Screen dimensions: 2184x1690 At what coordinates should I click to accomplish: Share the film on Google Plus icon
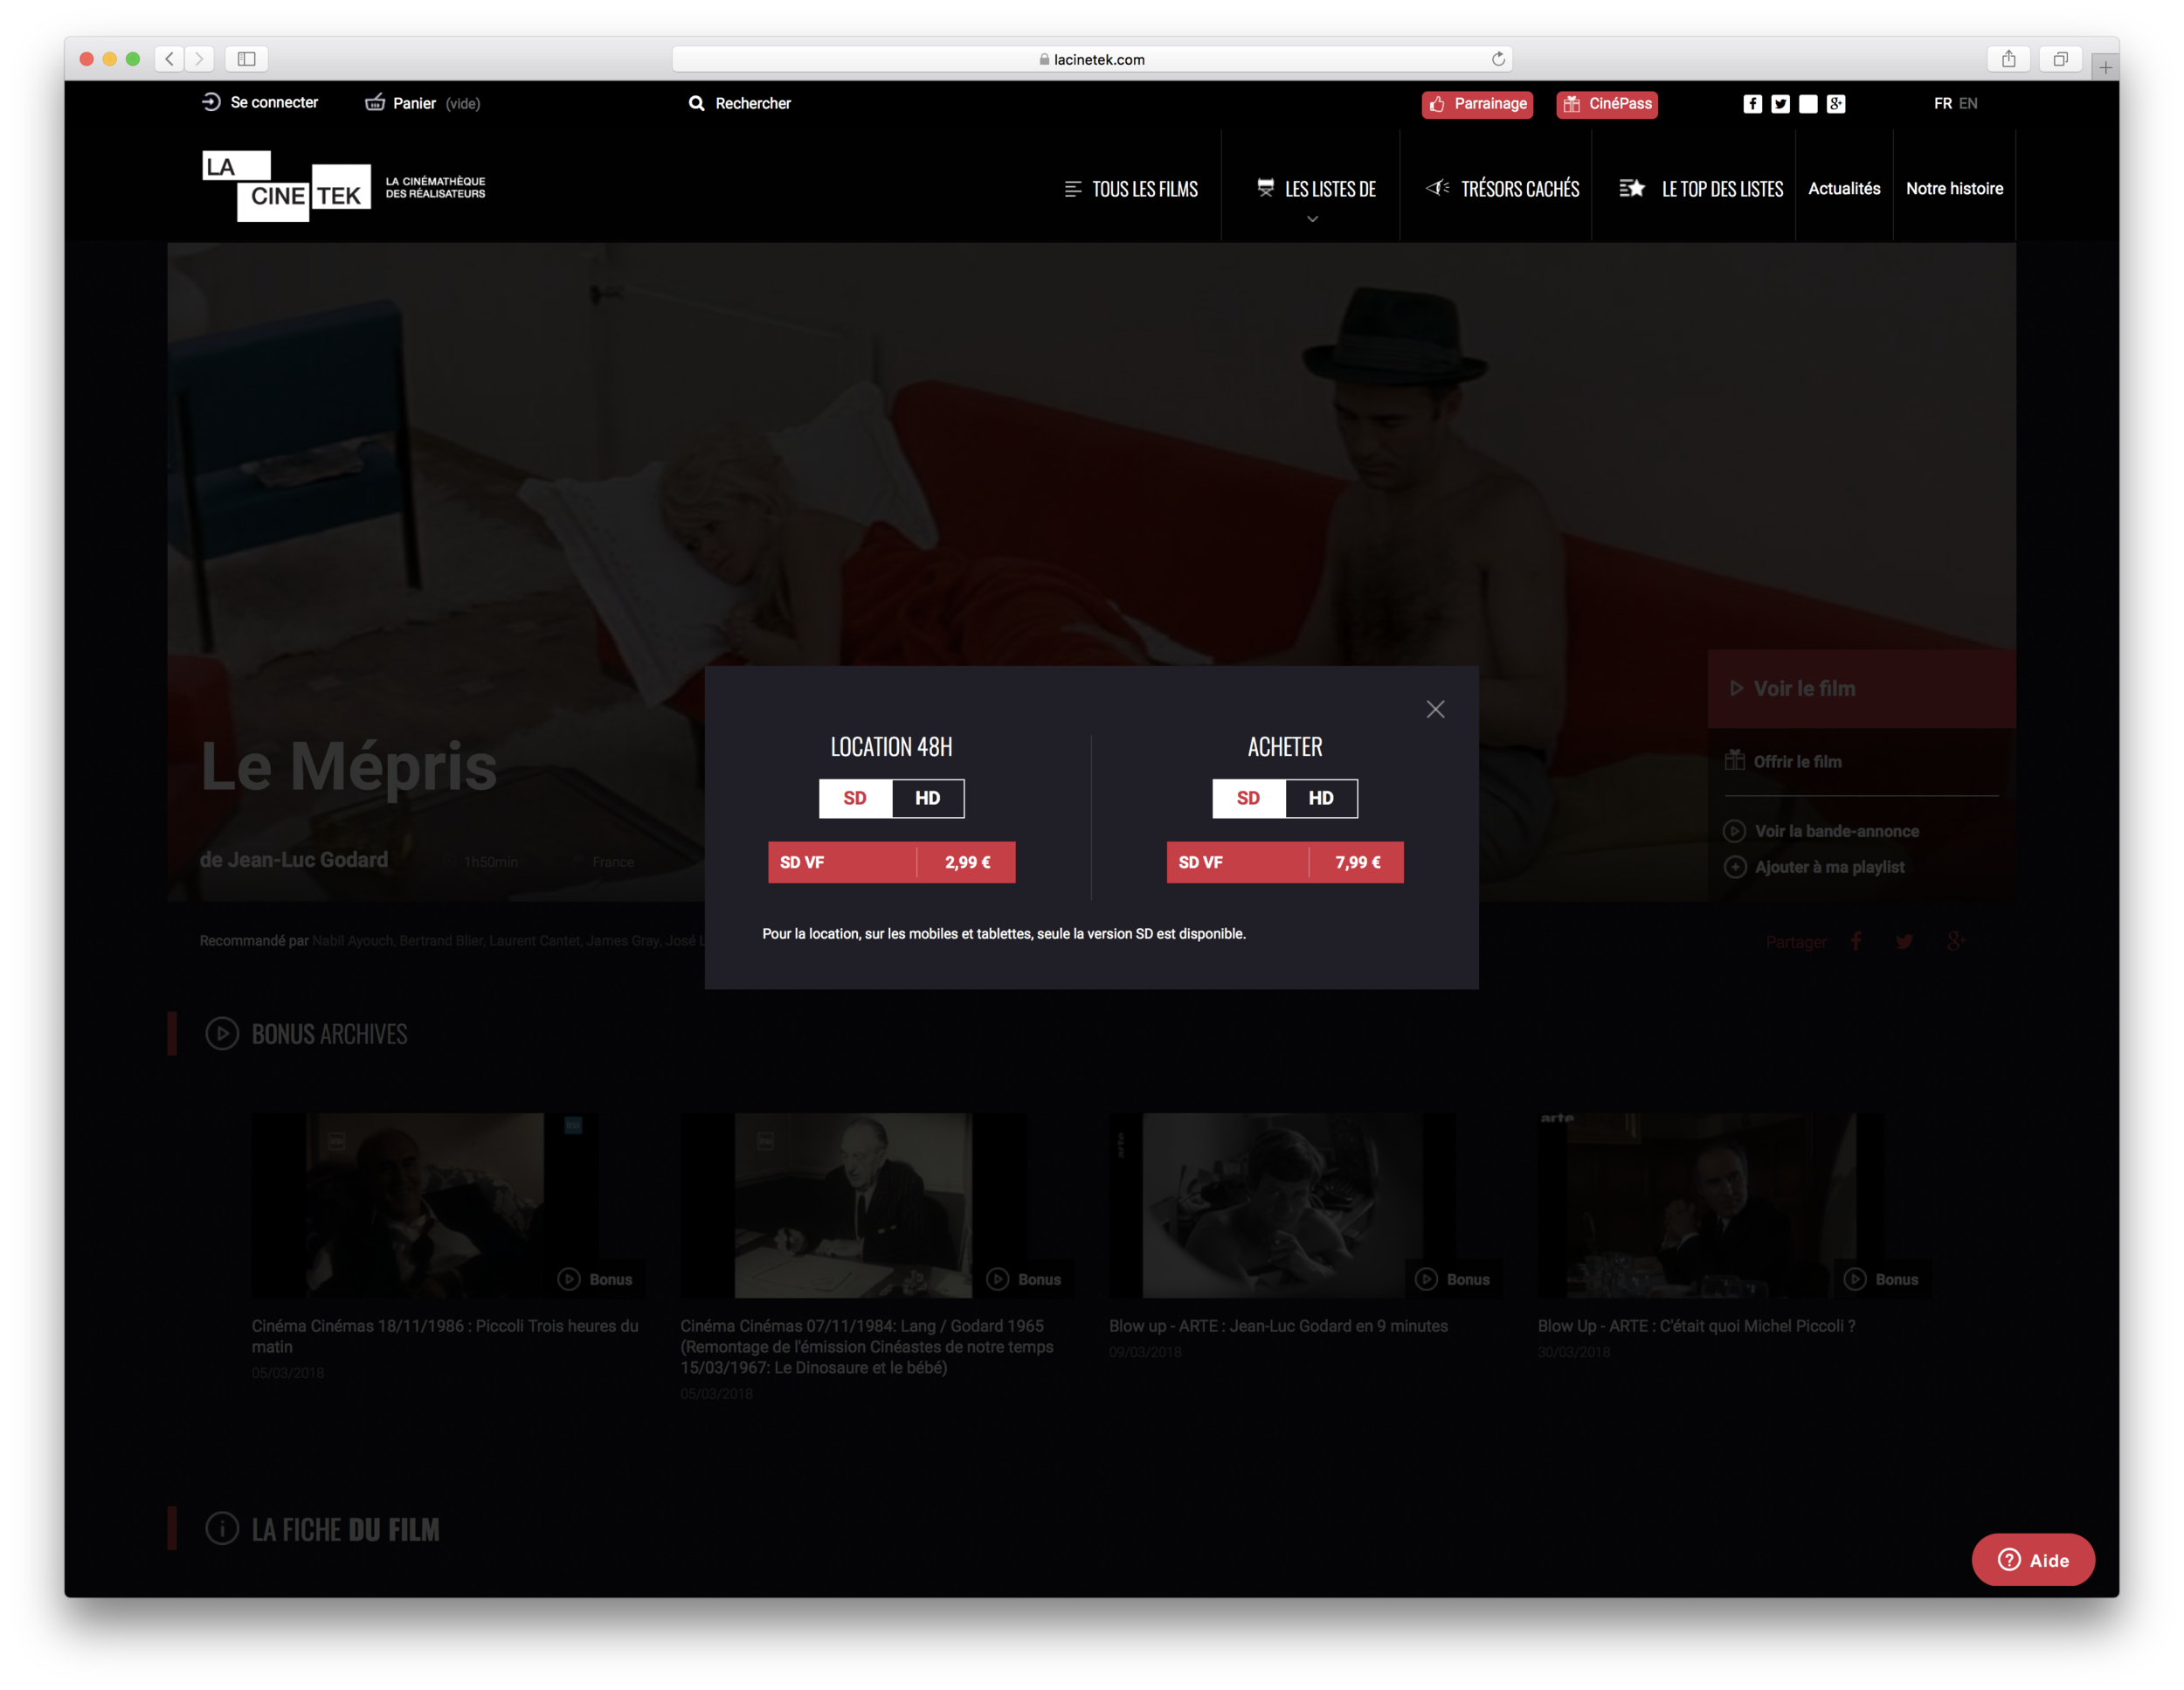[1955, 941]
